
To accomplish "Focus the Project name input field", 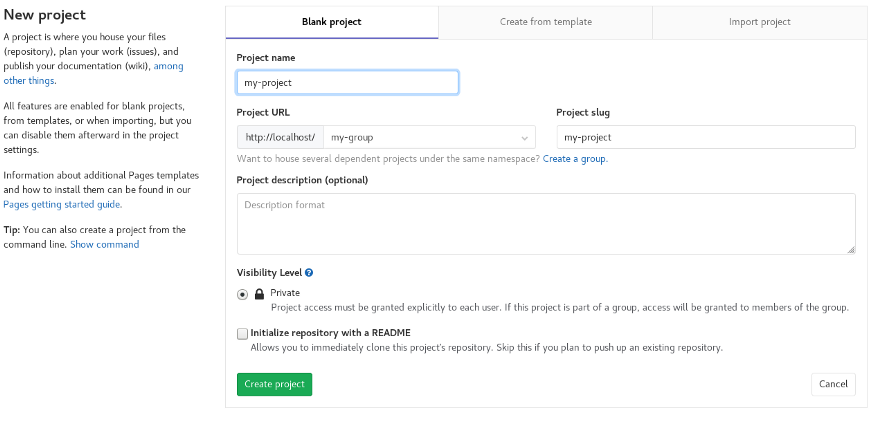I will (x=347, y=82).
